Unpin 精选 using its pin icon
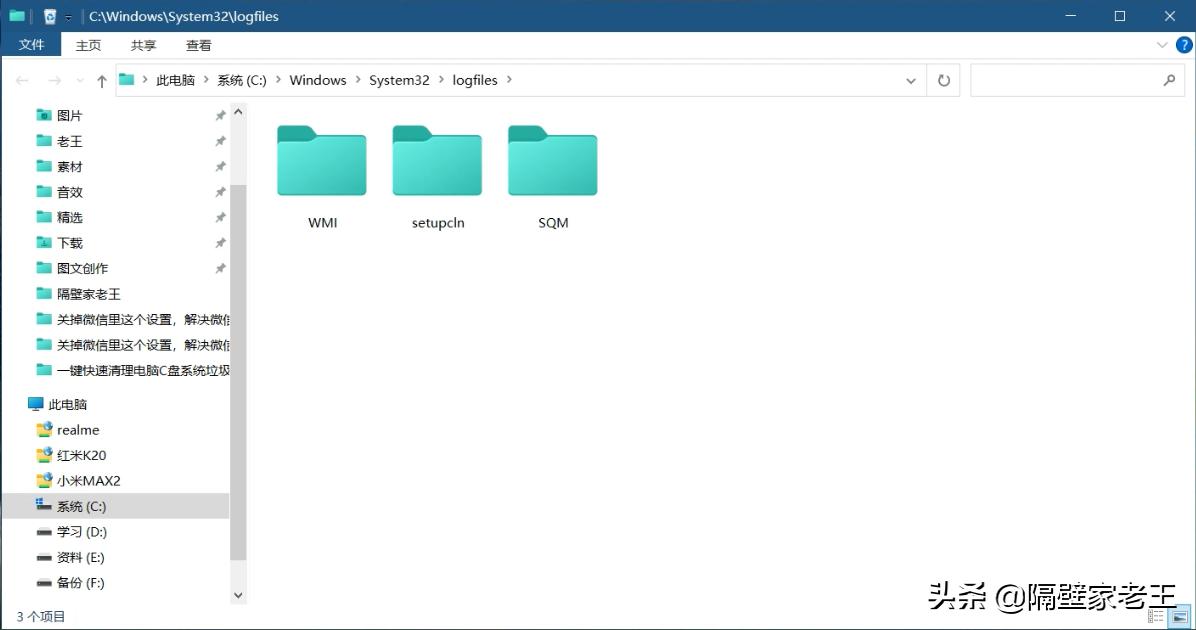 pyautogui.click(x=220, y=217)
